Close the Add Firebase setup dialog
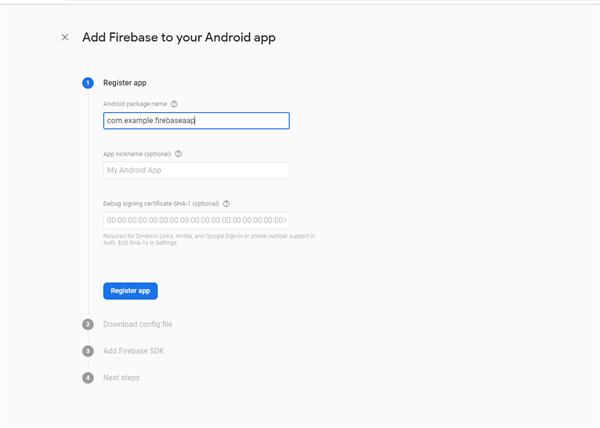Viewport: 600px width, 428px height. [65, 38]
